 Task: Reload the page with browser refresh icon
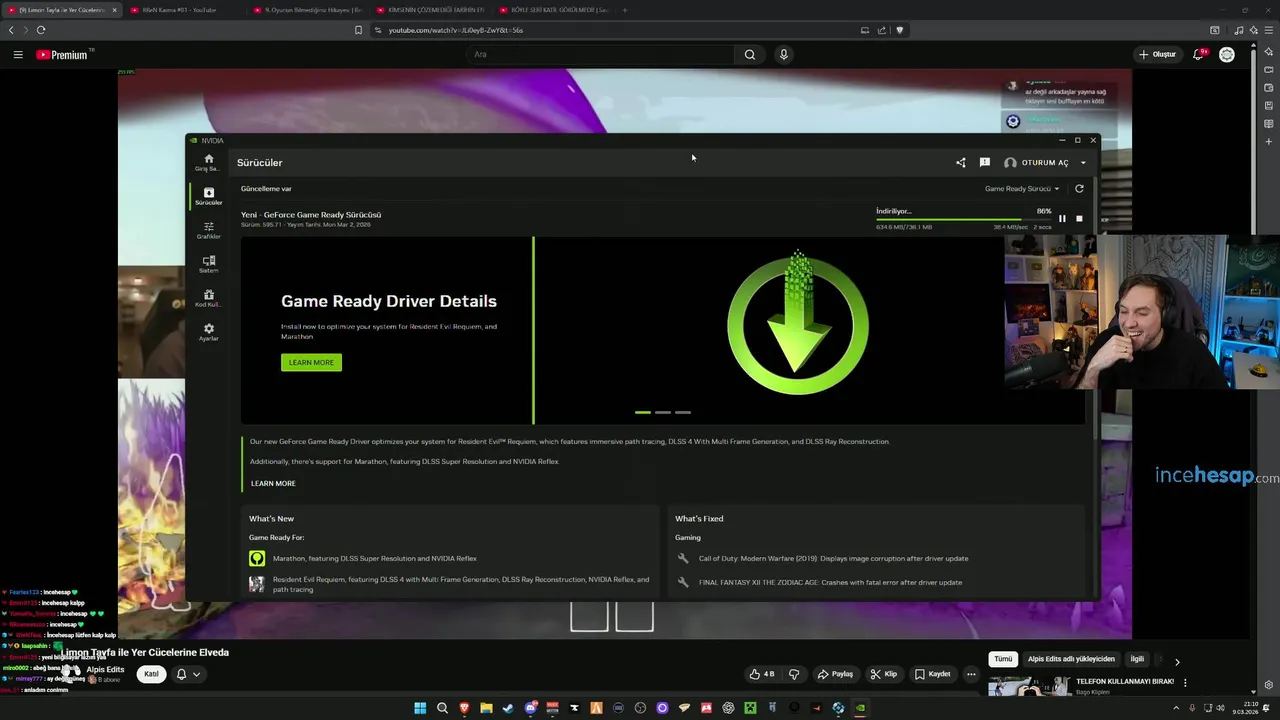click(41, 30)
